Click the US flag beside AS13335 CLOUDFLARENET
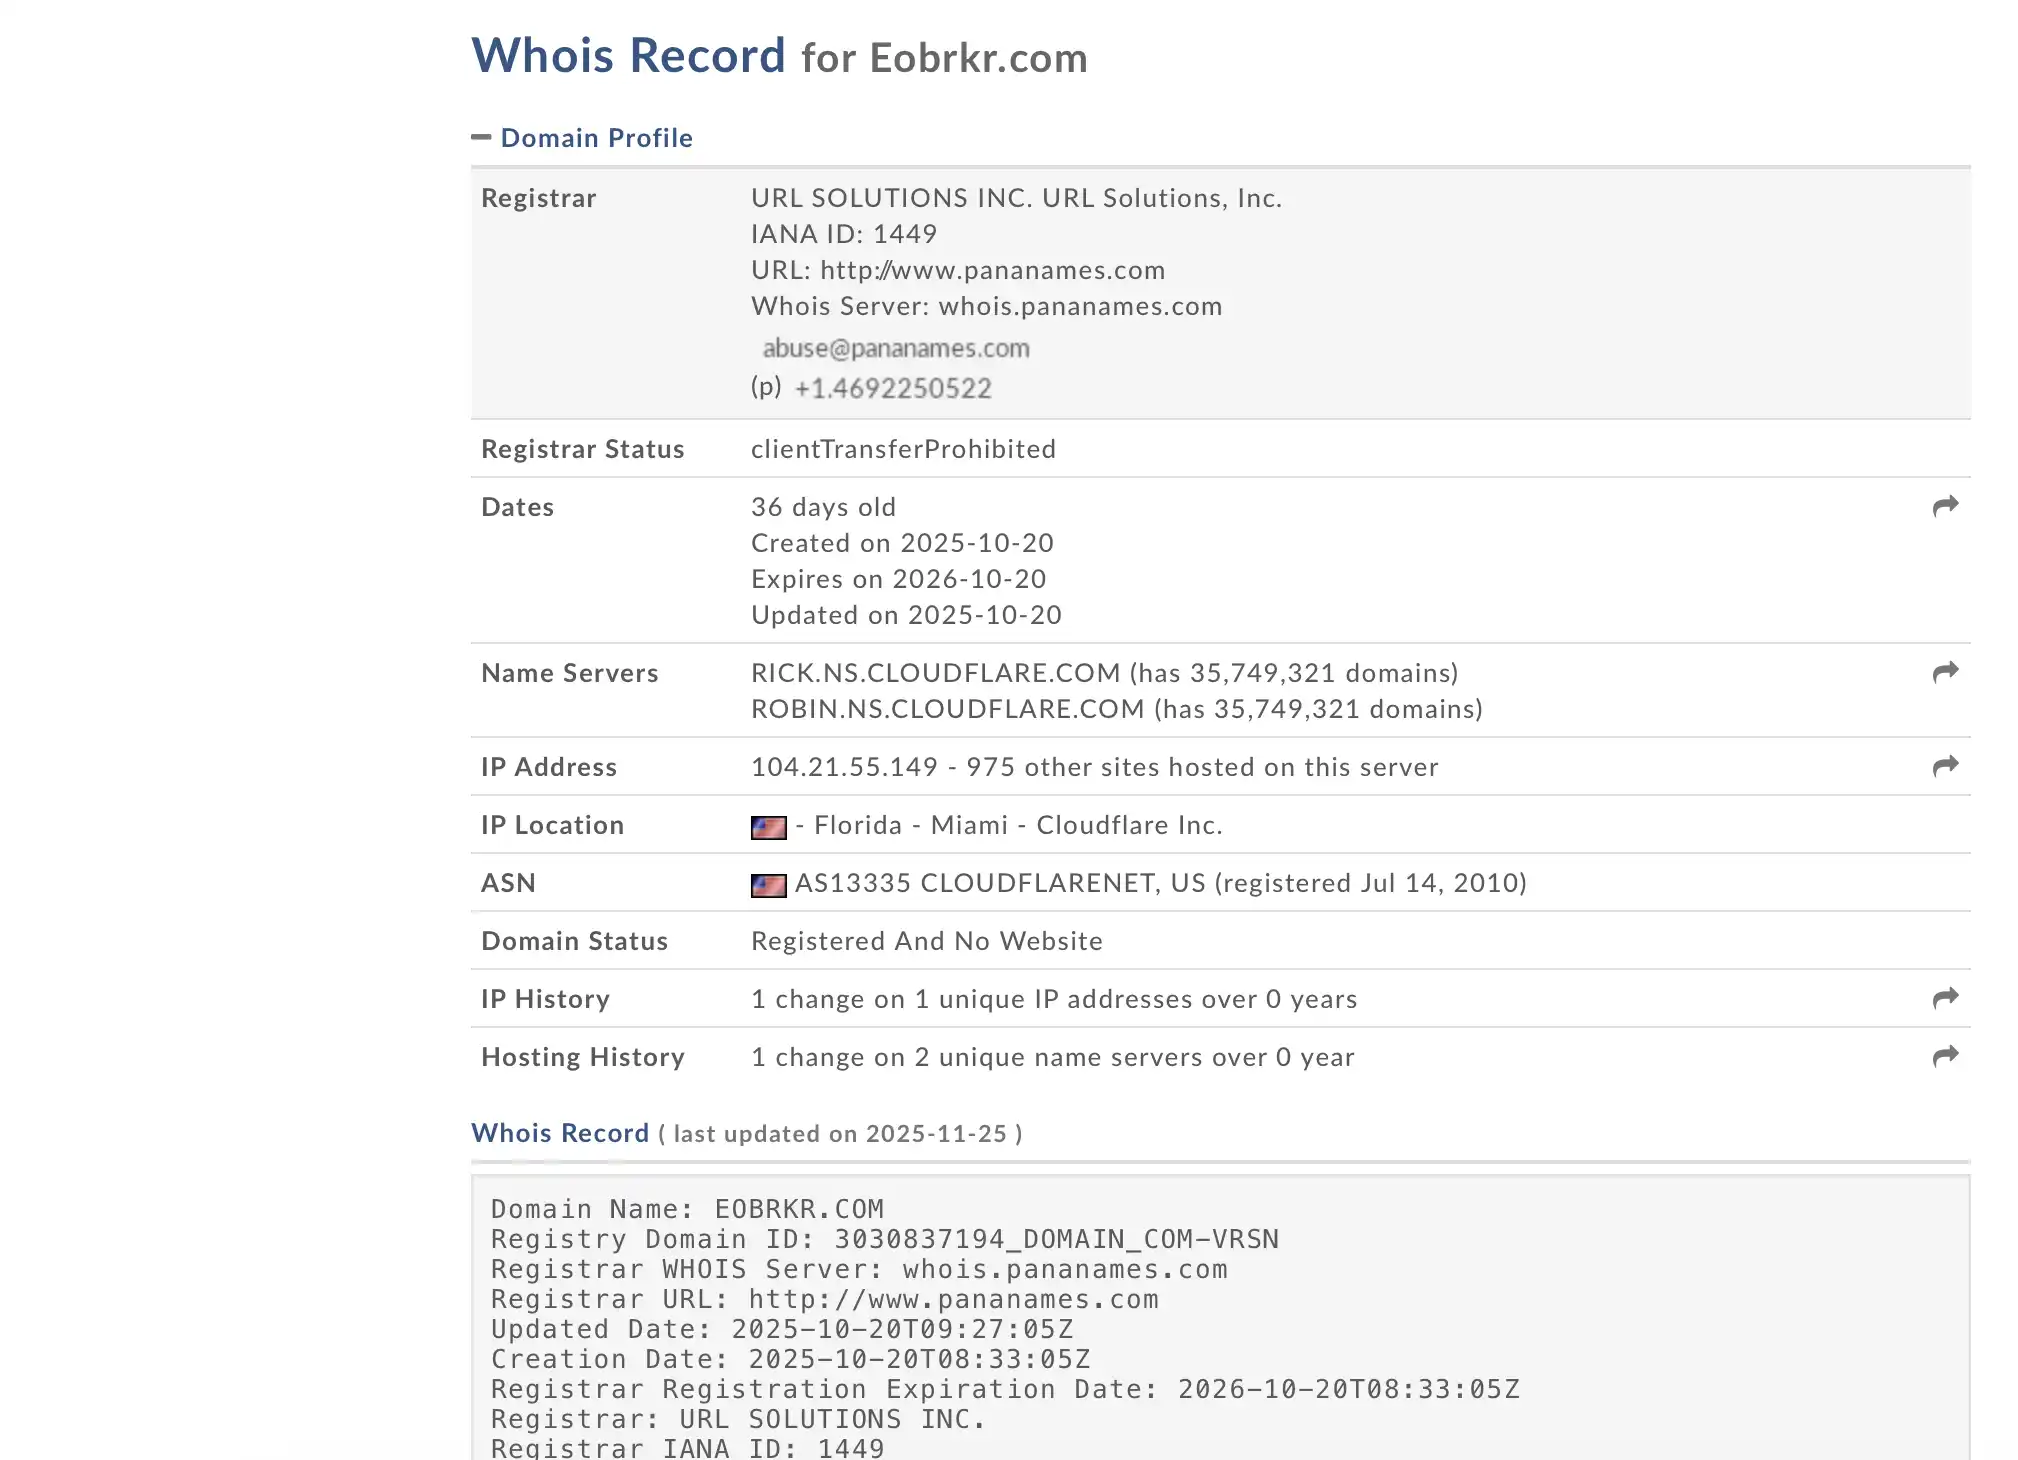 click(768, 885)
